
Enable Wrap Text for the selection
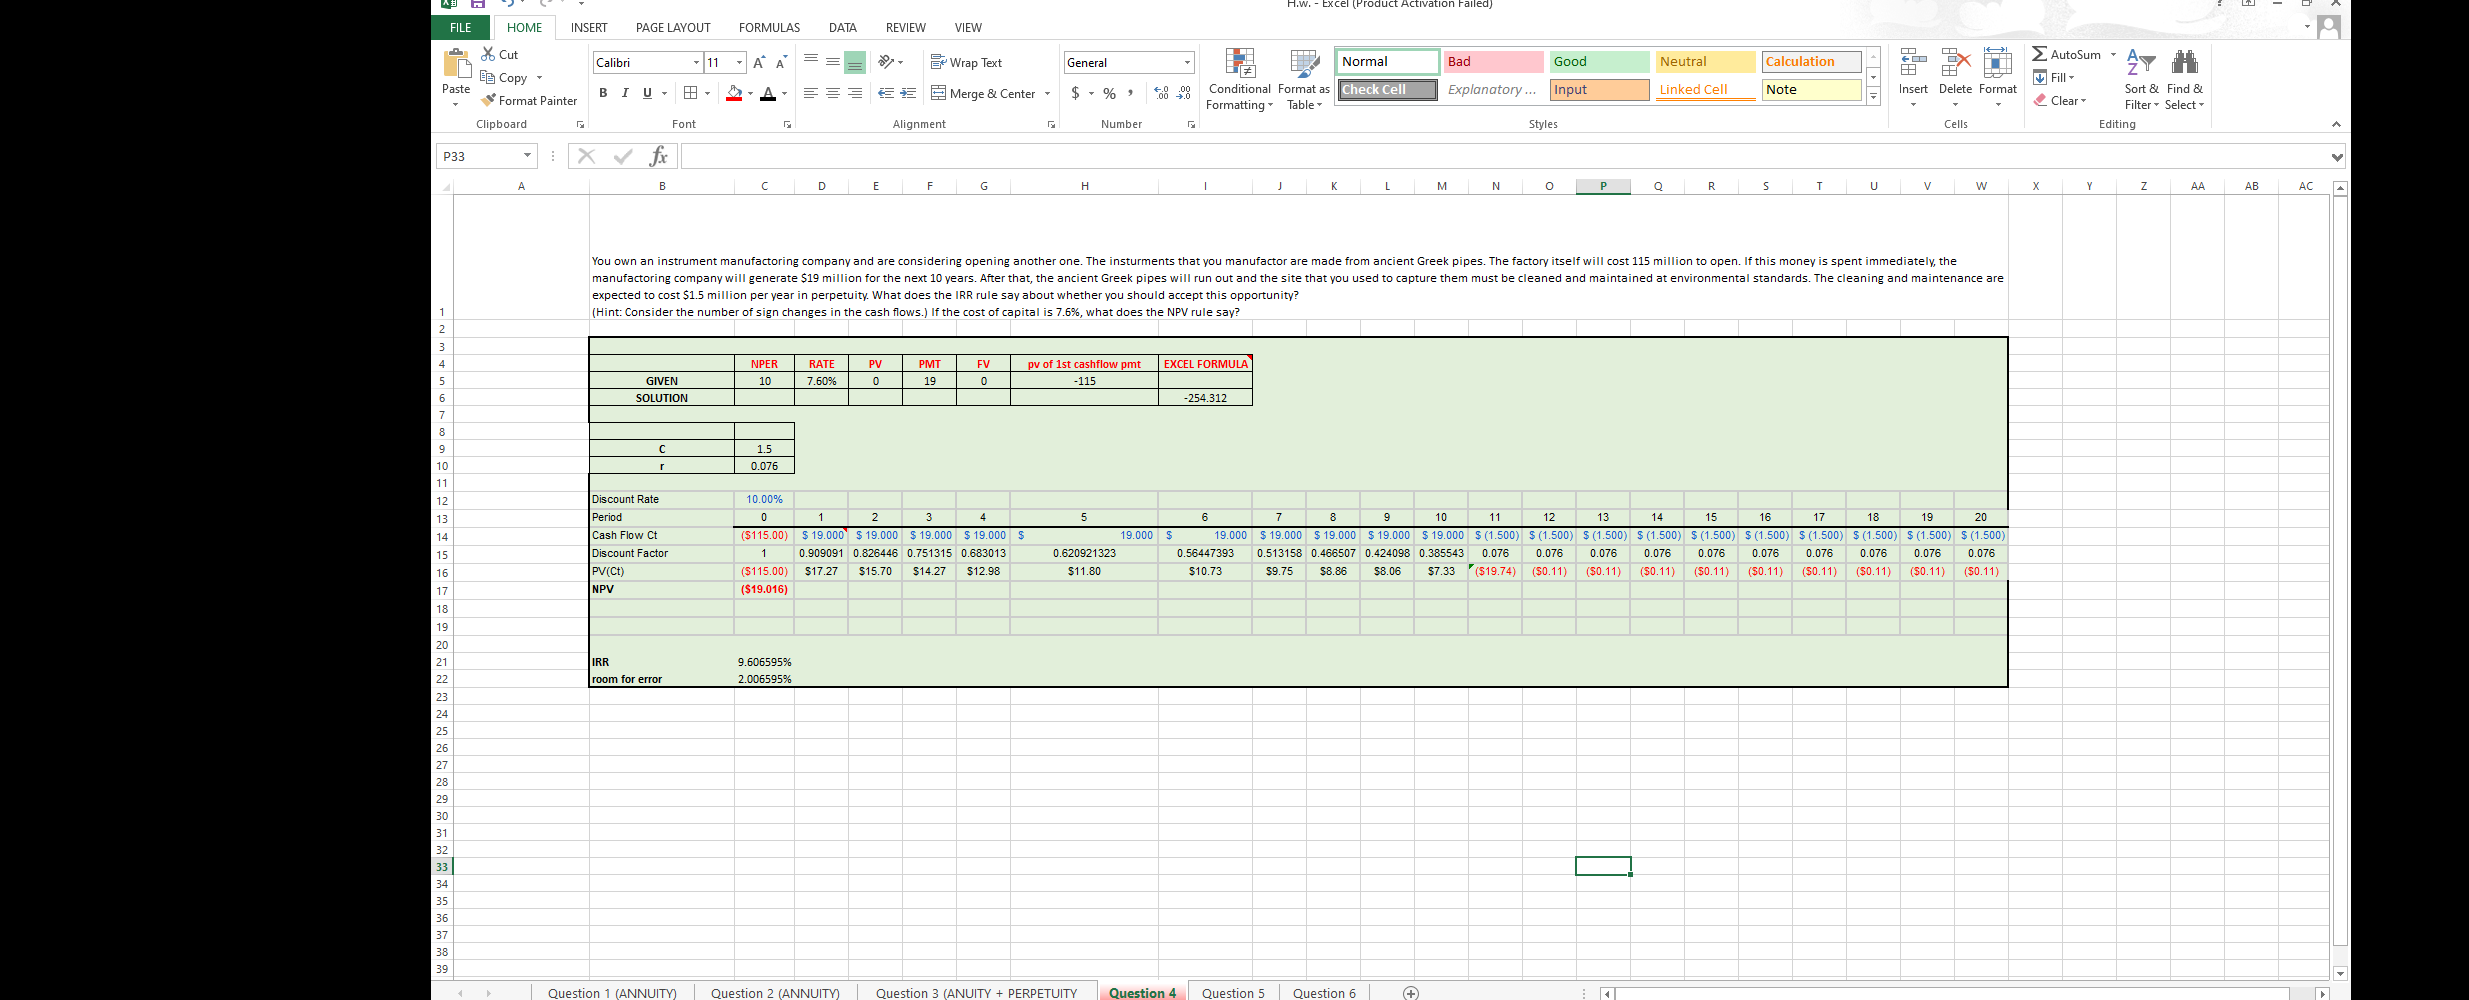point(966,62)
